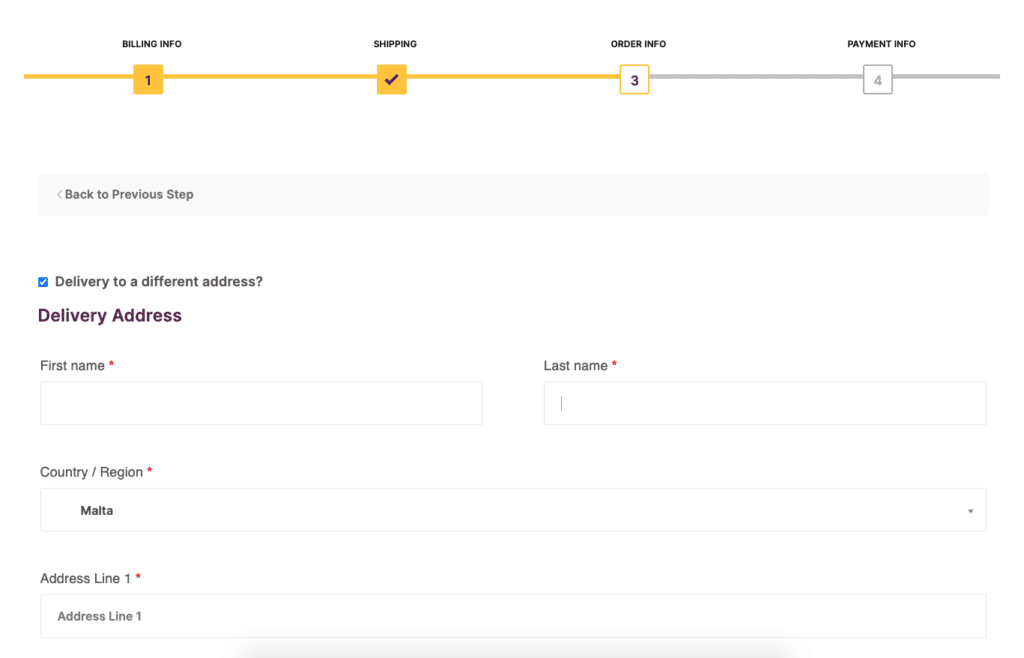The image size is (1024, 658).
Task: Click the 'Delivery to a different address?' label
Action: tap(159, 282)
